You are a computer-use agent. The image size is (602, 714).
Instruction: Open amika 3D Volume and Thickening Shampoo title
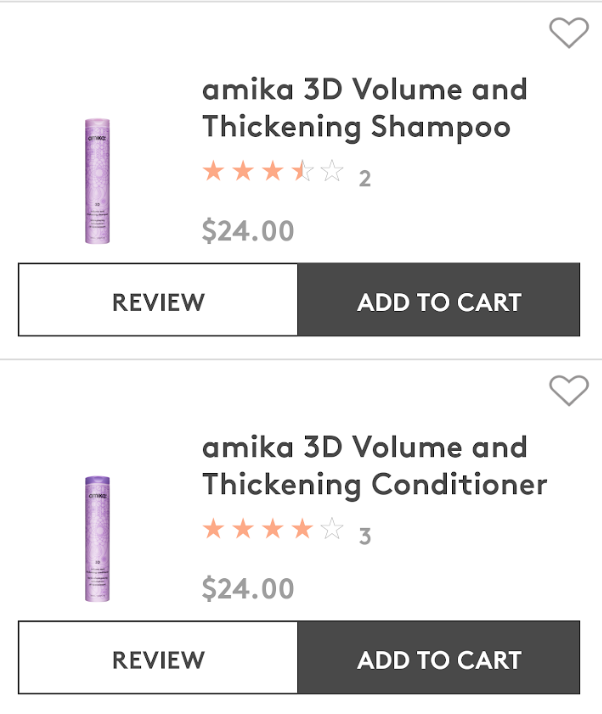coord(365,108)
